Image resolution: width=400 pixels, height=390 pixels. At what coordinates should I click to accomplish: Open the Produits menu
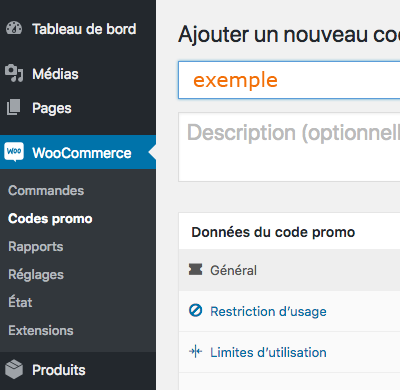78,370
